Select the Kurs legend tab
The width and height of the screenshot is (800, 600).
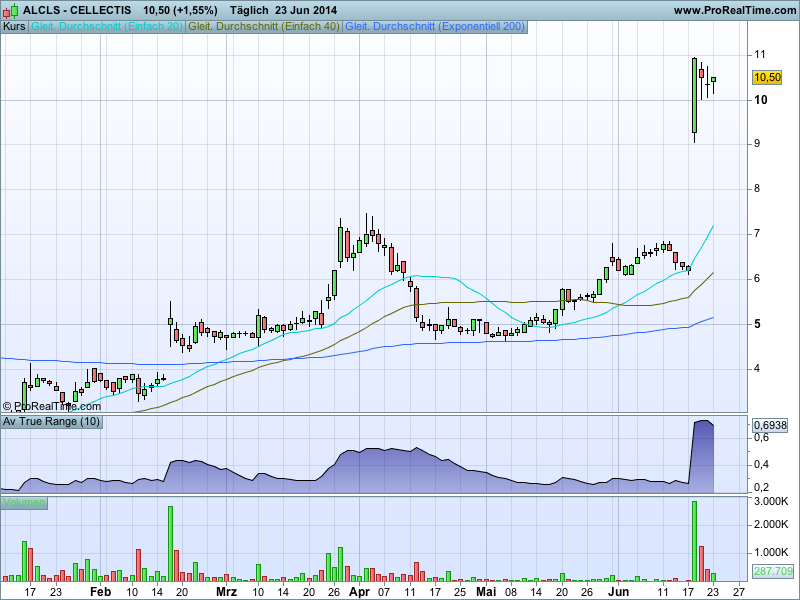tap(15, 27)
